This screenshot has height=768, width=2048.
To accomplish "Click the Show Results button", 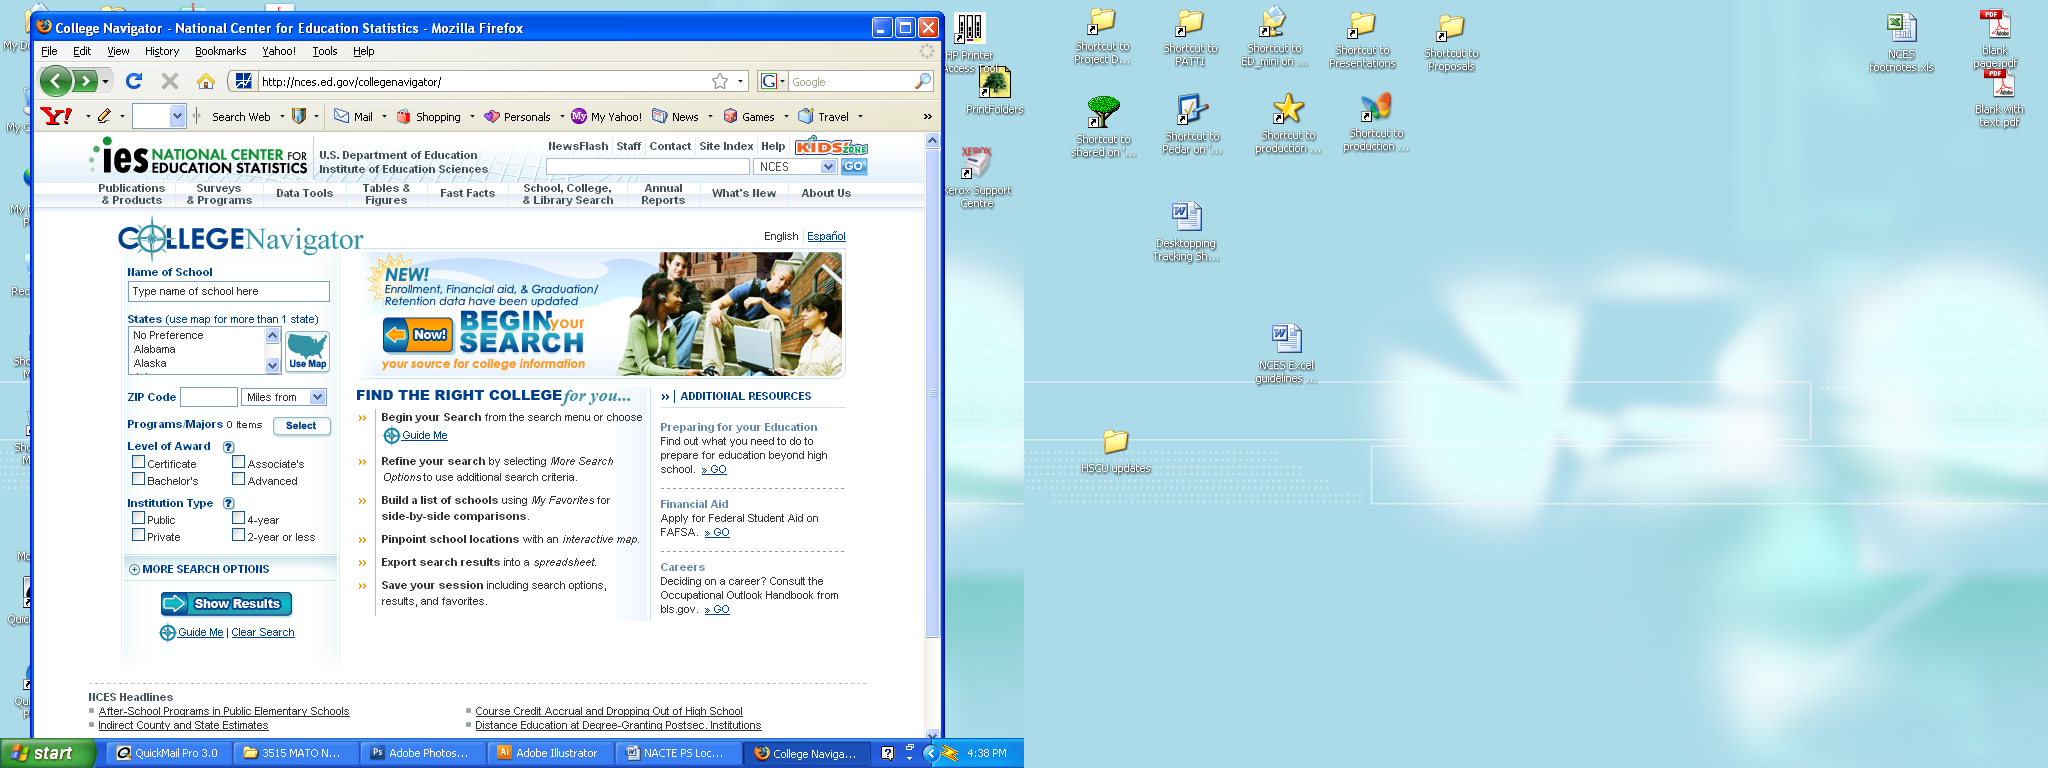I will [226, 603].
